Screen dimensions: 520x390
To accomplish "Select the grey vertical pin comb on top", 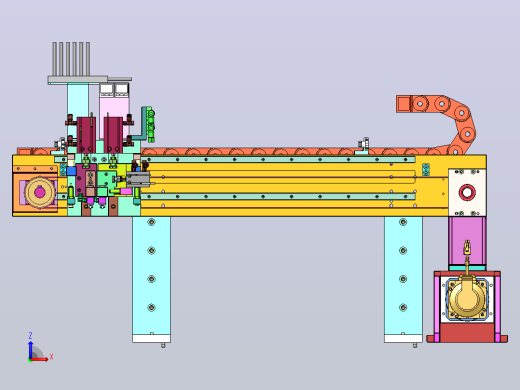I will click(x=71, y=59).
